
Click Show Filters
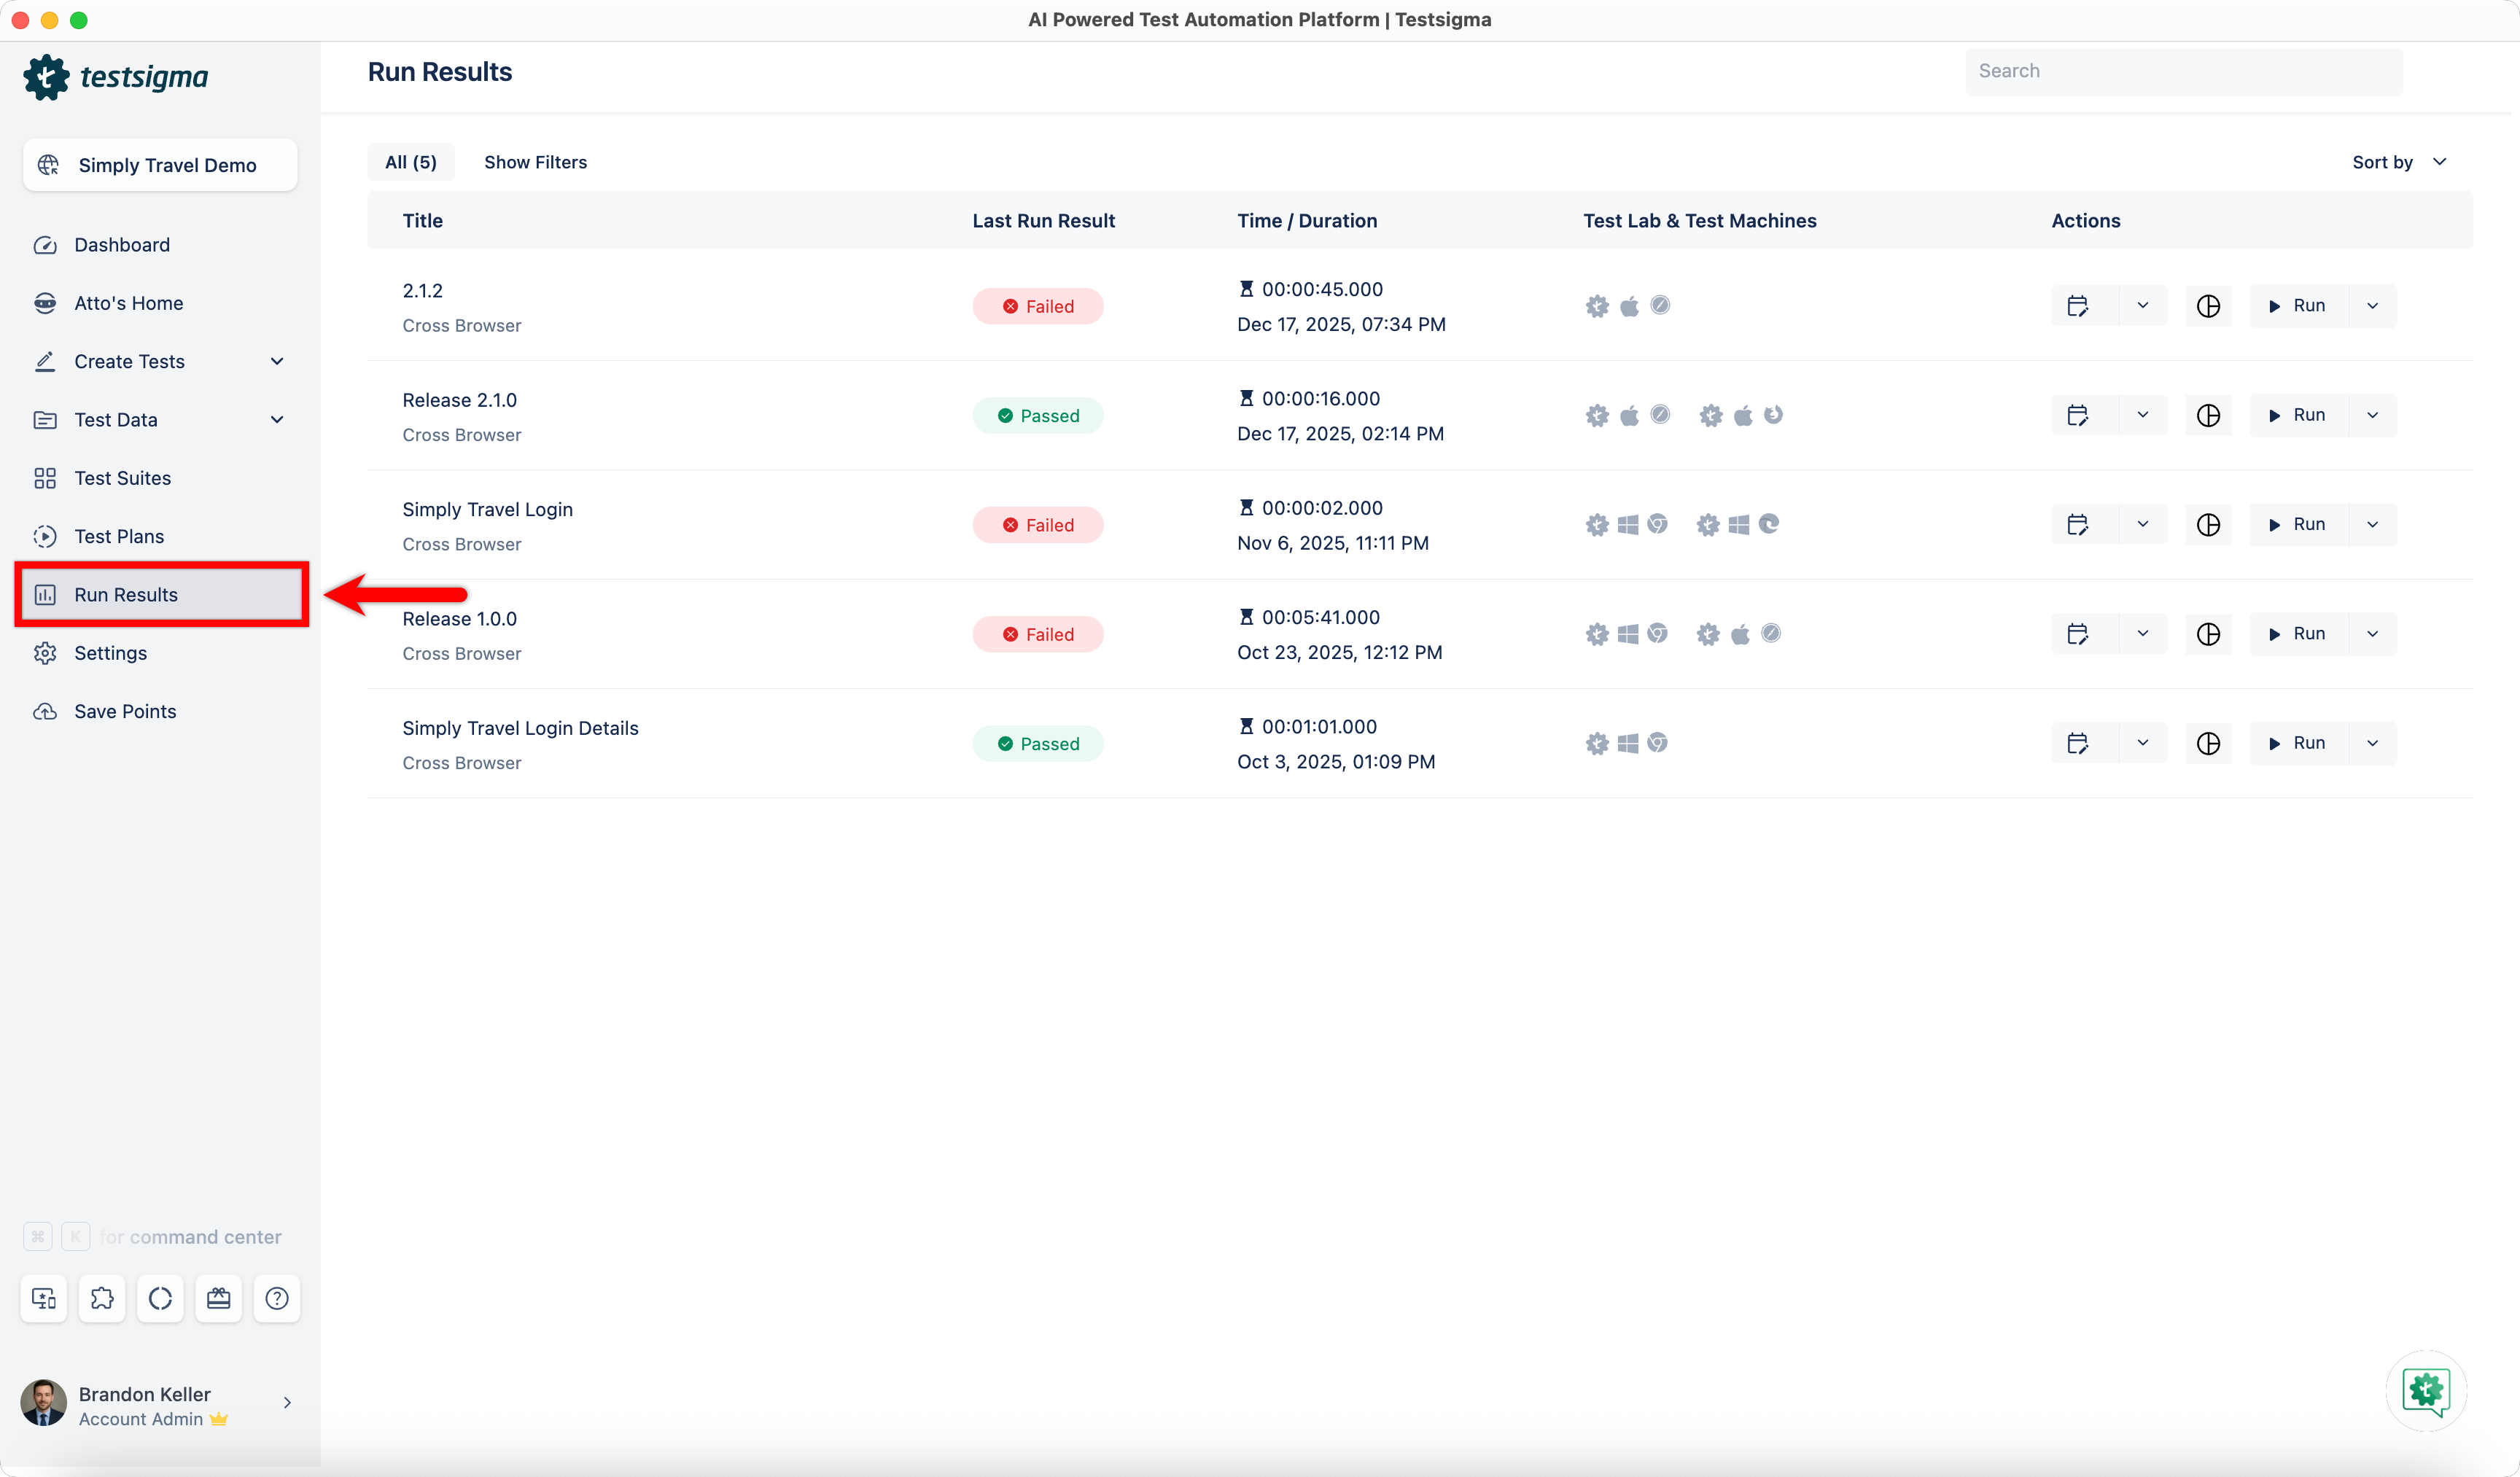535,162
